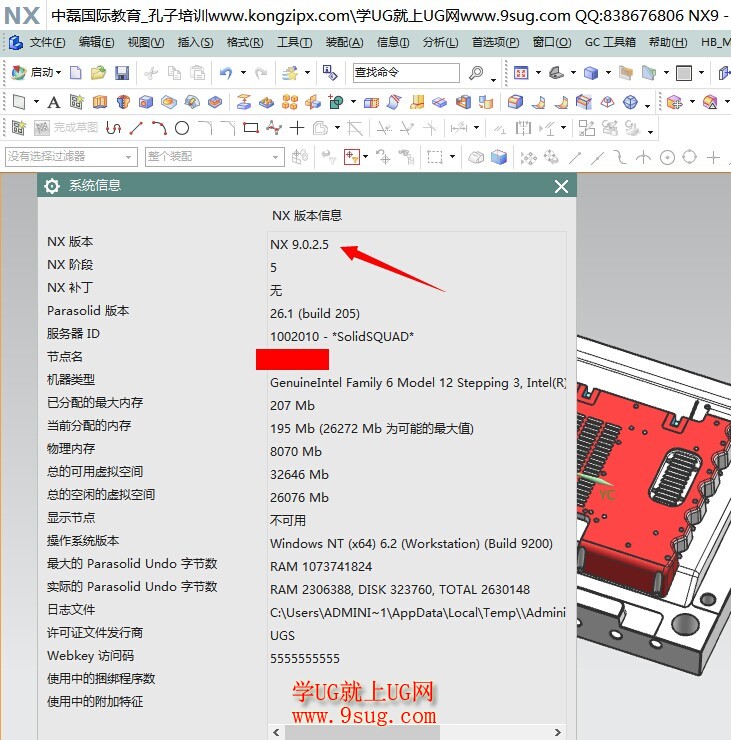This screenshot has height=740, width=731.
Task: Select the sketch Circle tool
Action: point(182,128)
